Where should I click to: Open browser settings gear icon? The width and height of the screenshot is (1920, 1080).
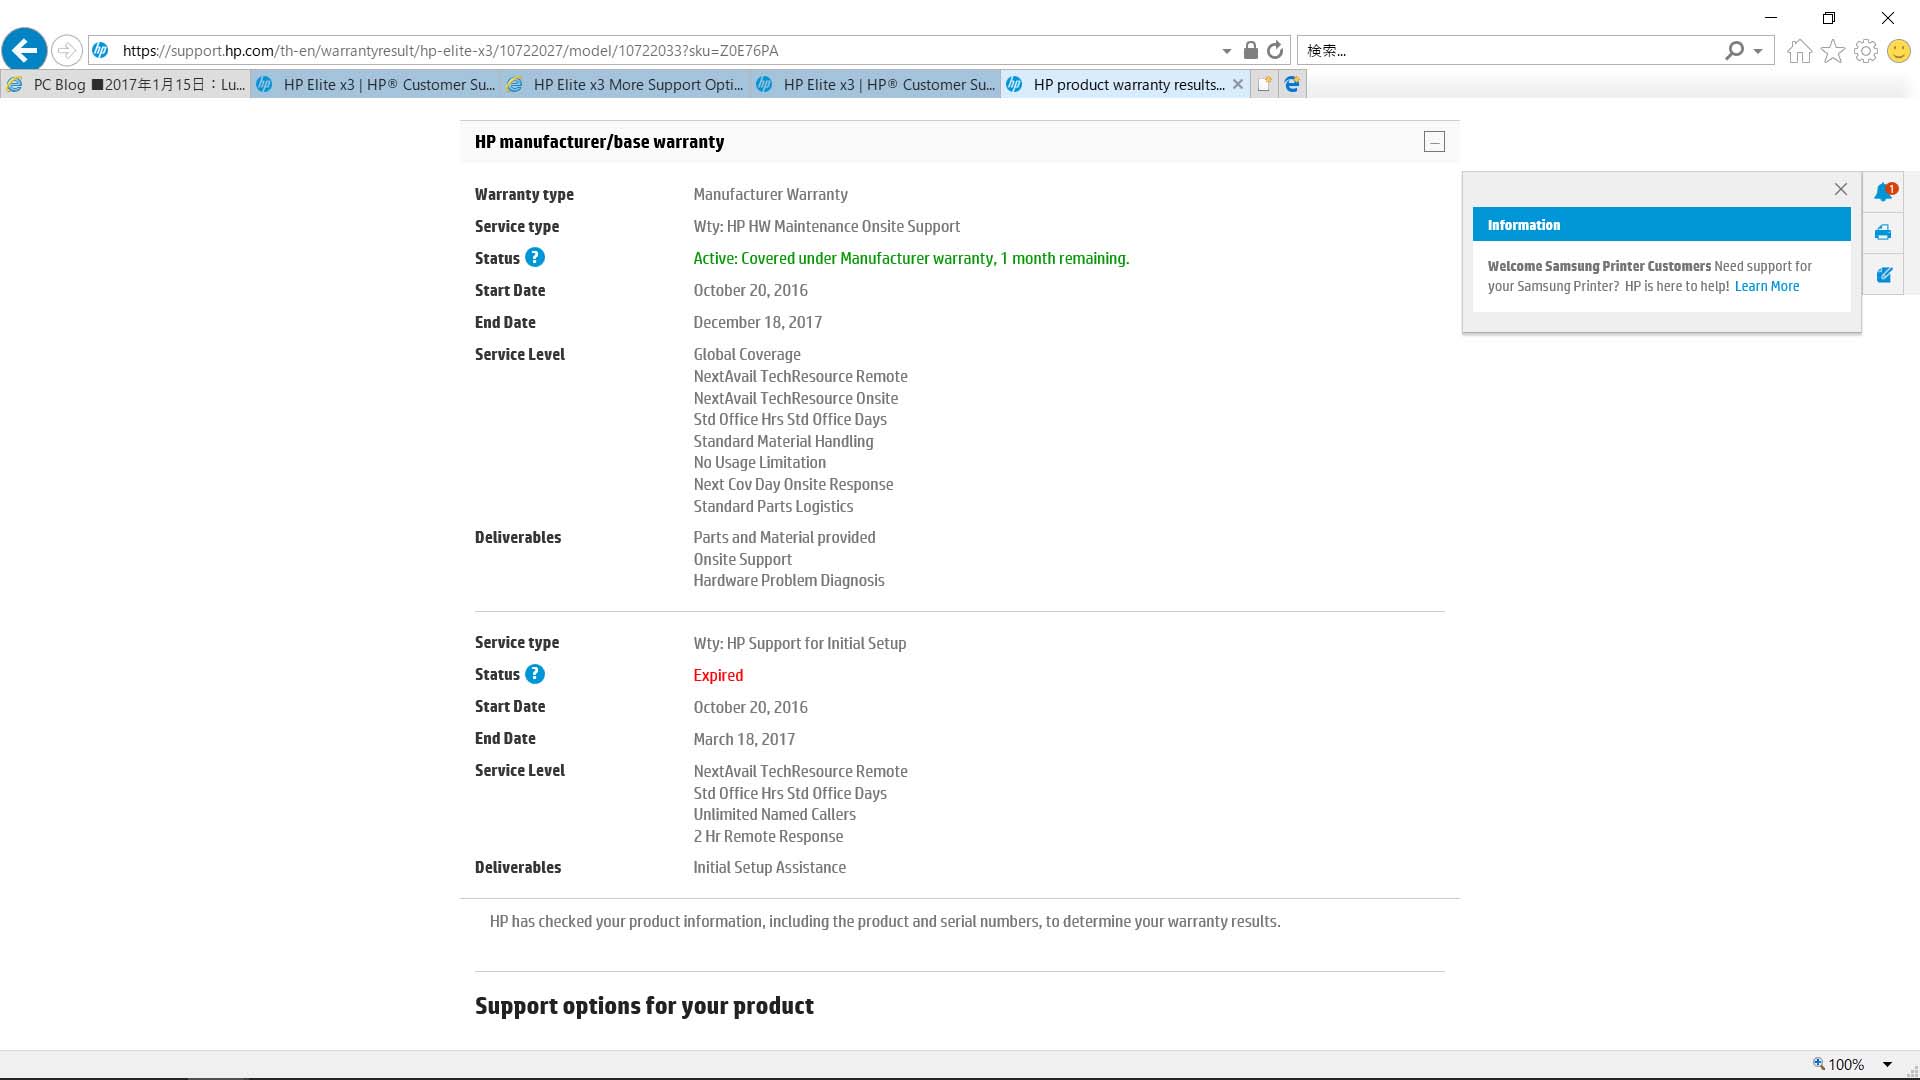tap(1865, 50)
